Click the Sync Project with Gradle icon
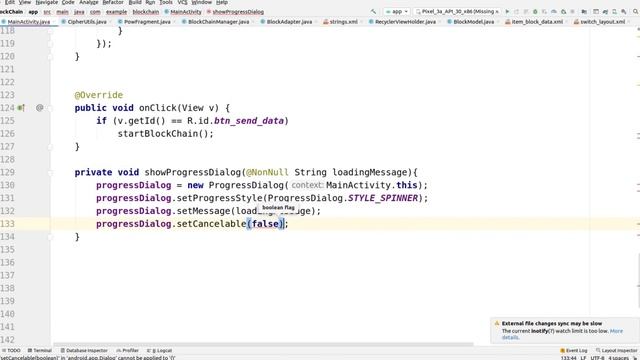Image resolution: width=640 pixels, height=360 pixels. tap(606, 12)
